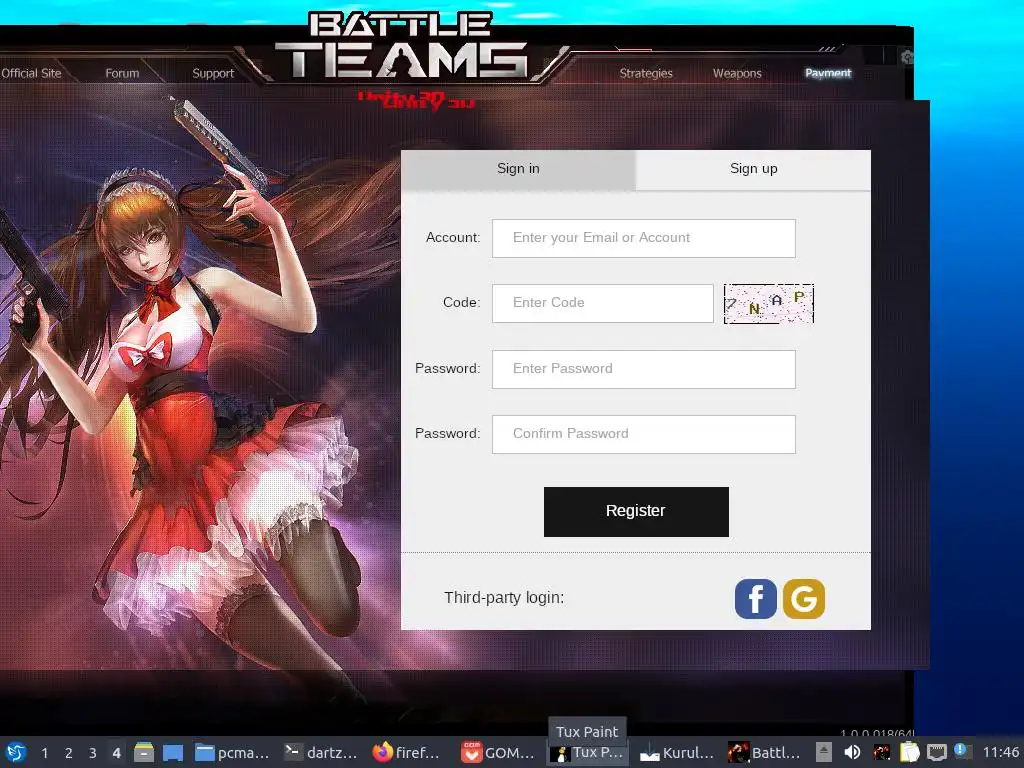
Task: Click the Register button
Action: [636, 511]
